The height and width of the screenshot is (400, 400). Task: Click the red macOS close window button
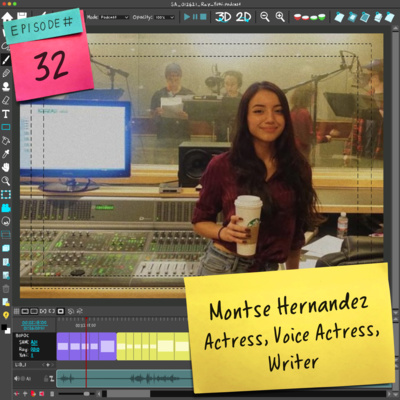click(4, 4)
